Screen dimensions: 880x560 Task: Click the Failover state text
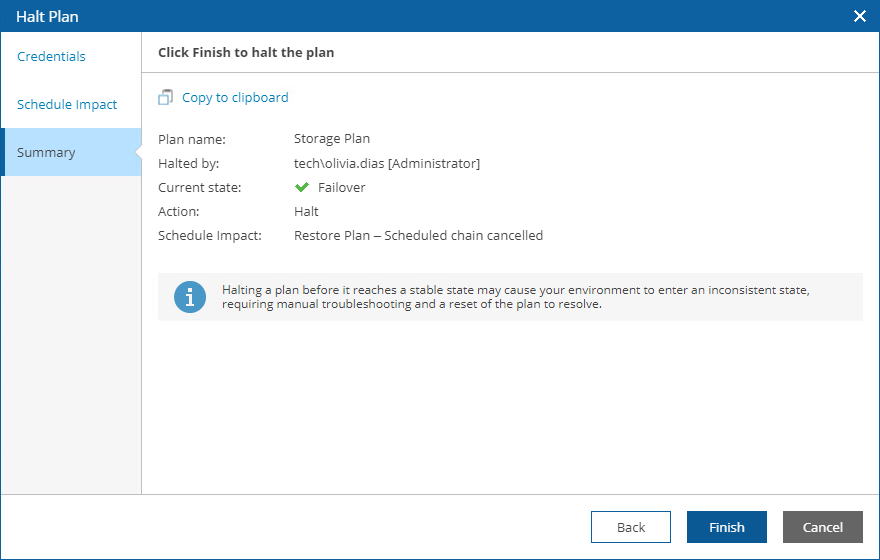click(x=342, y=187)
